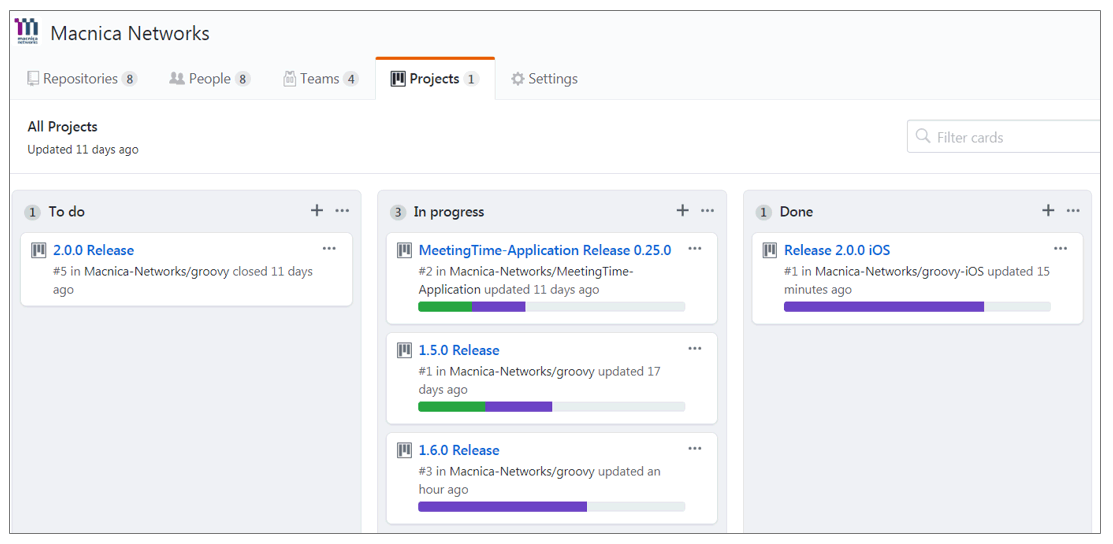Add a card to In progress column
Viewport: 1113px width, 544px height.
coord(682,210)
